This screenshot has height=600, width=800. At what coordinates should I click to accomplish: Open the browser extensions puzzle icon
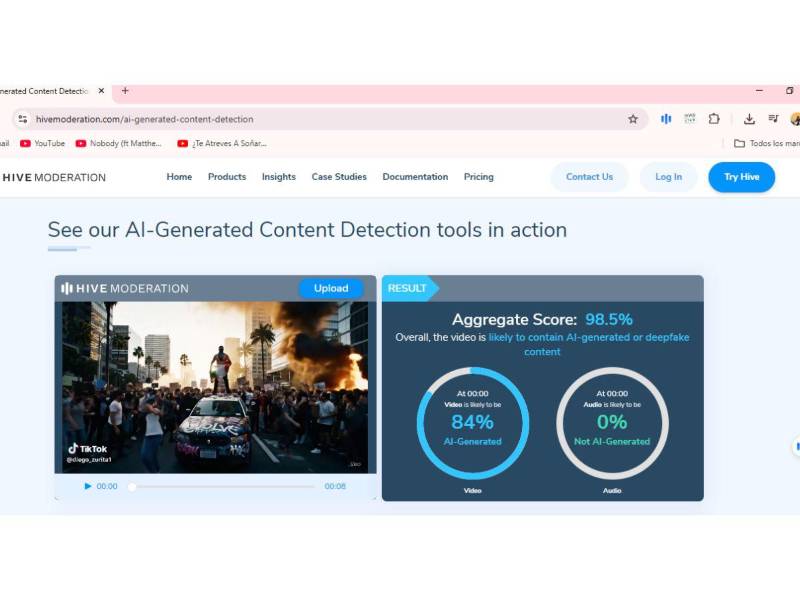714,119
